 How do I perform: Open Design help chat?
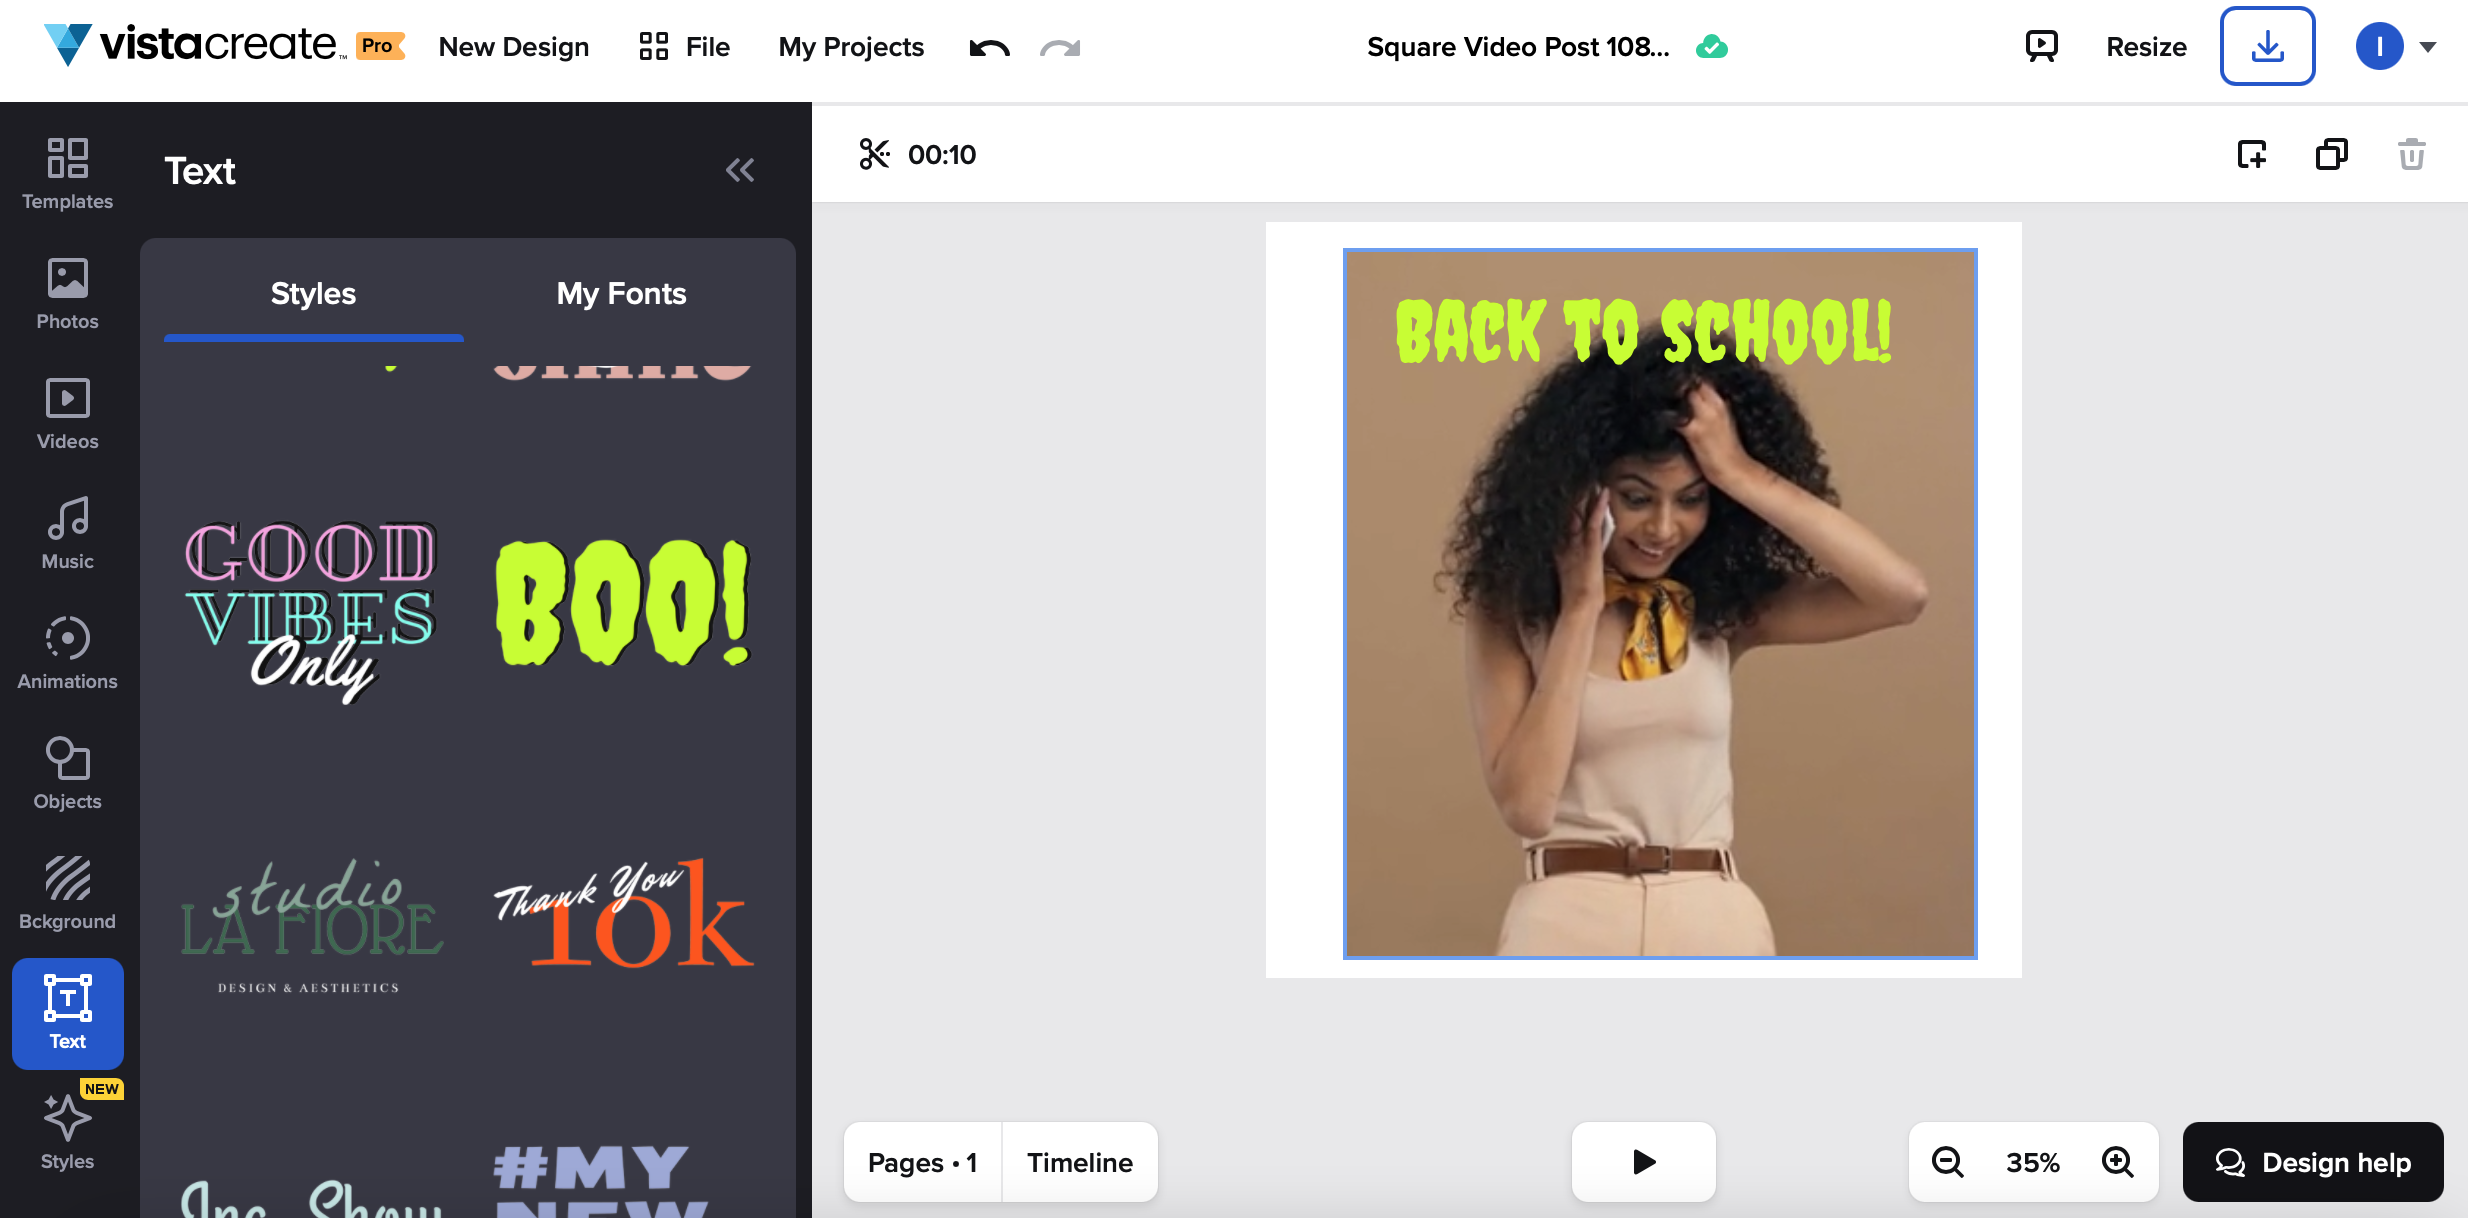coord(2312,1162)
